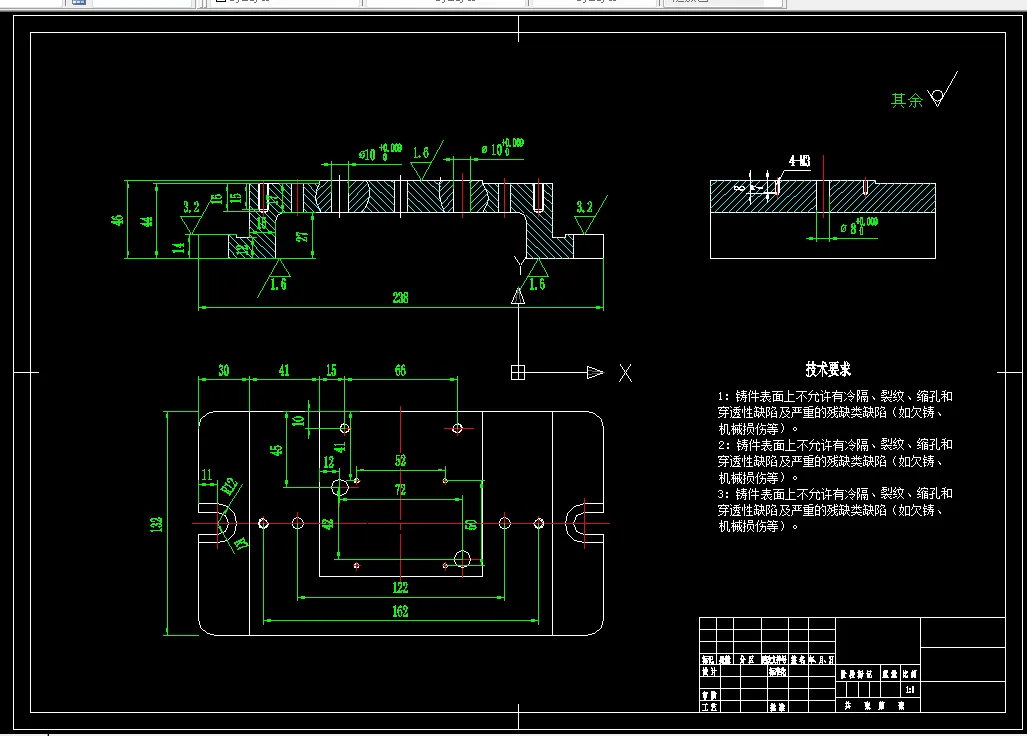The width and height of the screenshot is (1027, 736).
Task: Select the green 其余 text label
Action: (903, 99)
